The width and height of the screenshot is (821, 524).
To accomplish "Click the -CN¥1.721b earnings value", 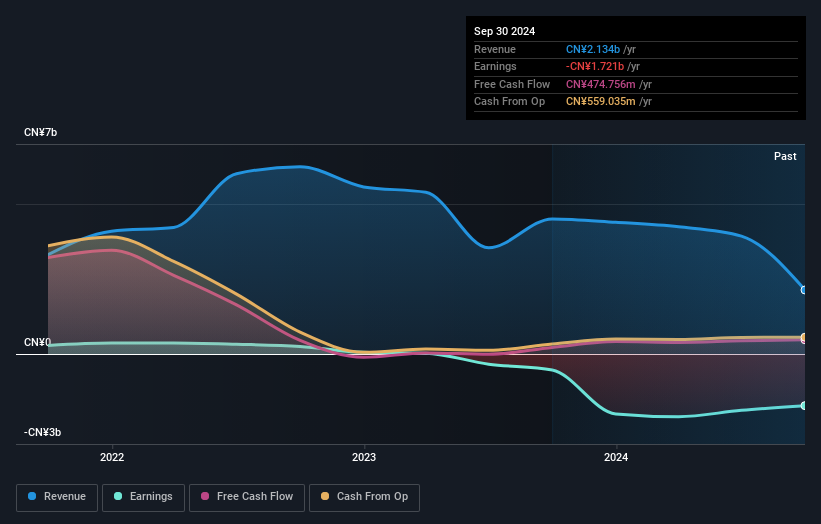I will (x=595, y=66).
